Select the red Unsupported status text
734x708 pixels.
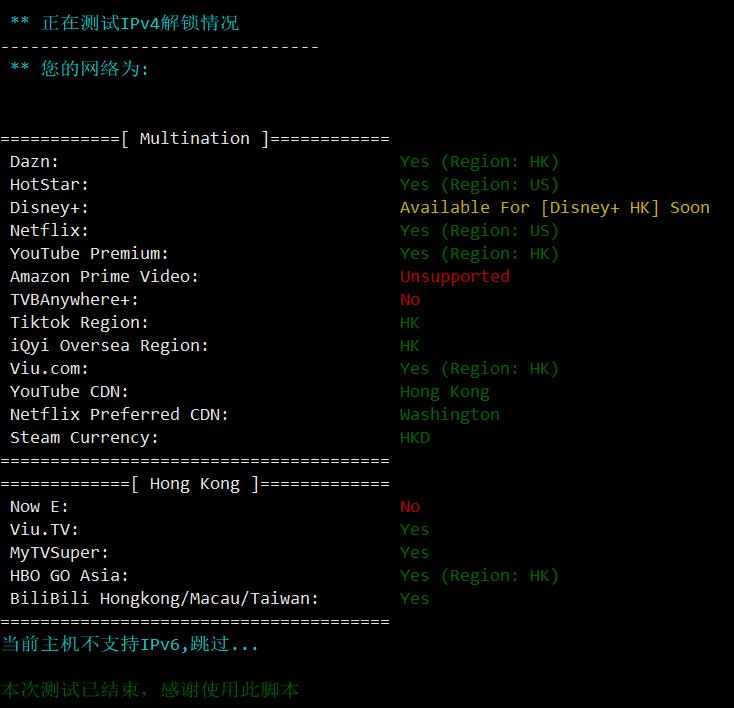coord(455,276)
